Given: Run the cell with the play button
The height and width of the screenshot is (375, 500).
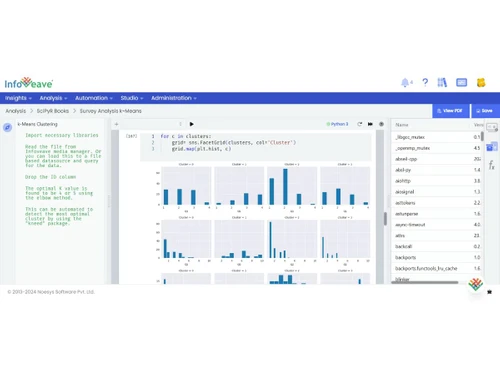Looking at the screenshot, I should tap(192, 124).
